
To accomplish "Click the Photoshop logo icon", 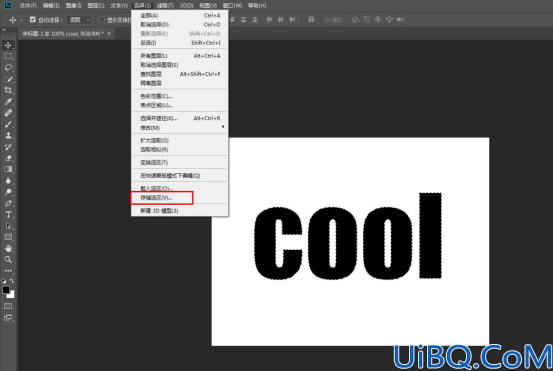I will pos(7,5).
